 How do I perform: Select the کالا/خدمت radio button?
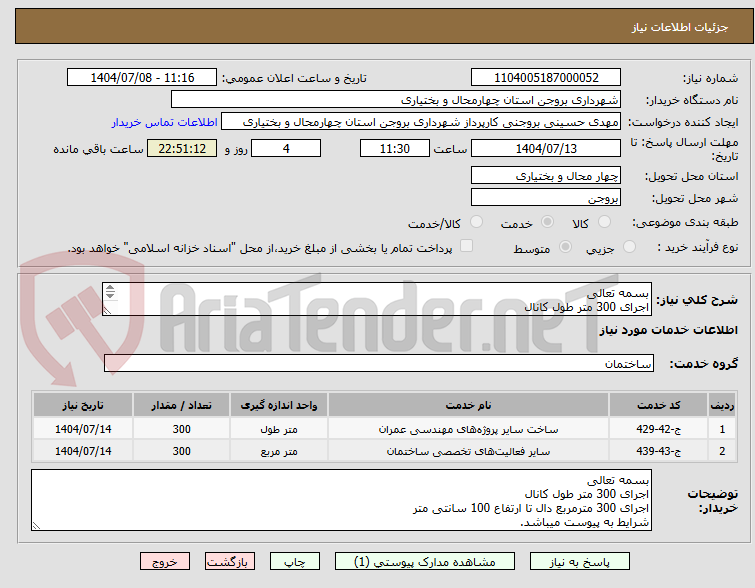point(476,222)
